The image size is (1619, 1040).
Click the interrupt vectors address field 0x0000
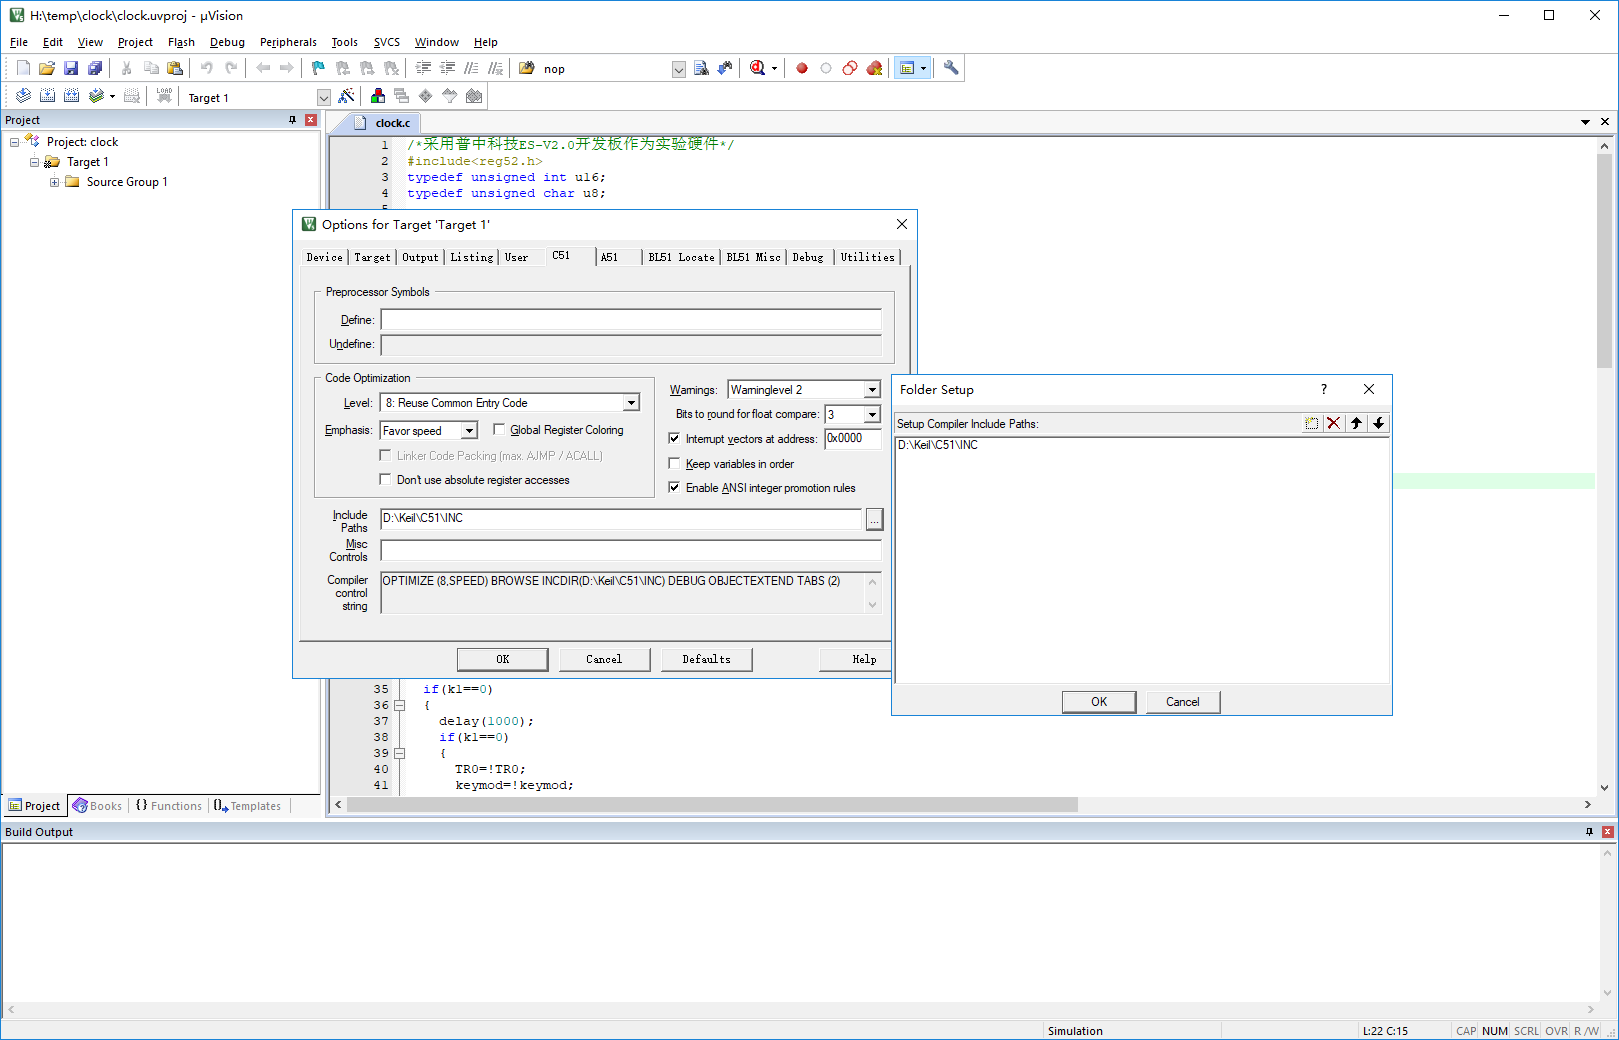(x=853, y=439)
